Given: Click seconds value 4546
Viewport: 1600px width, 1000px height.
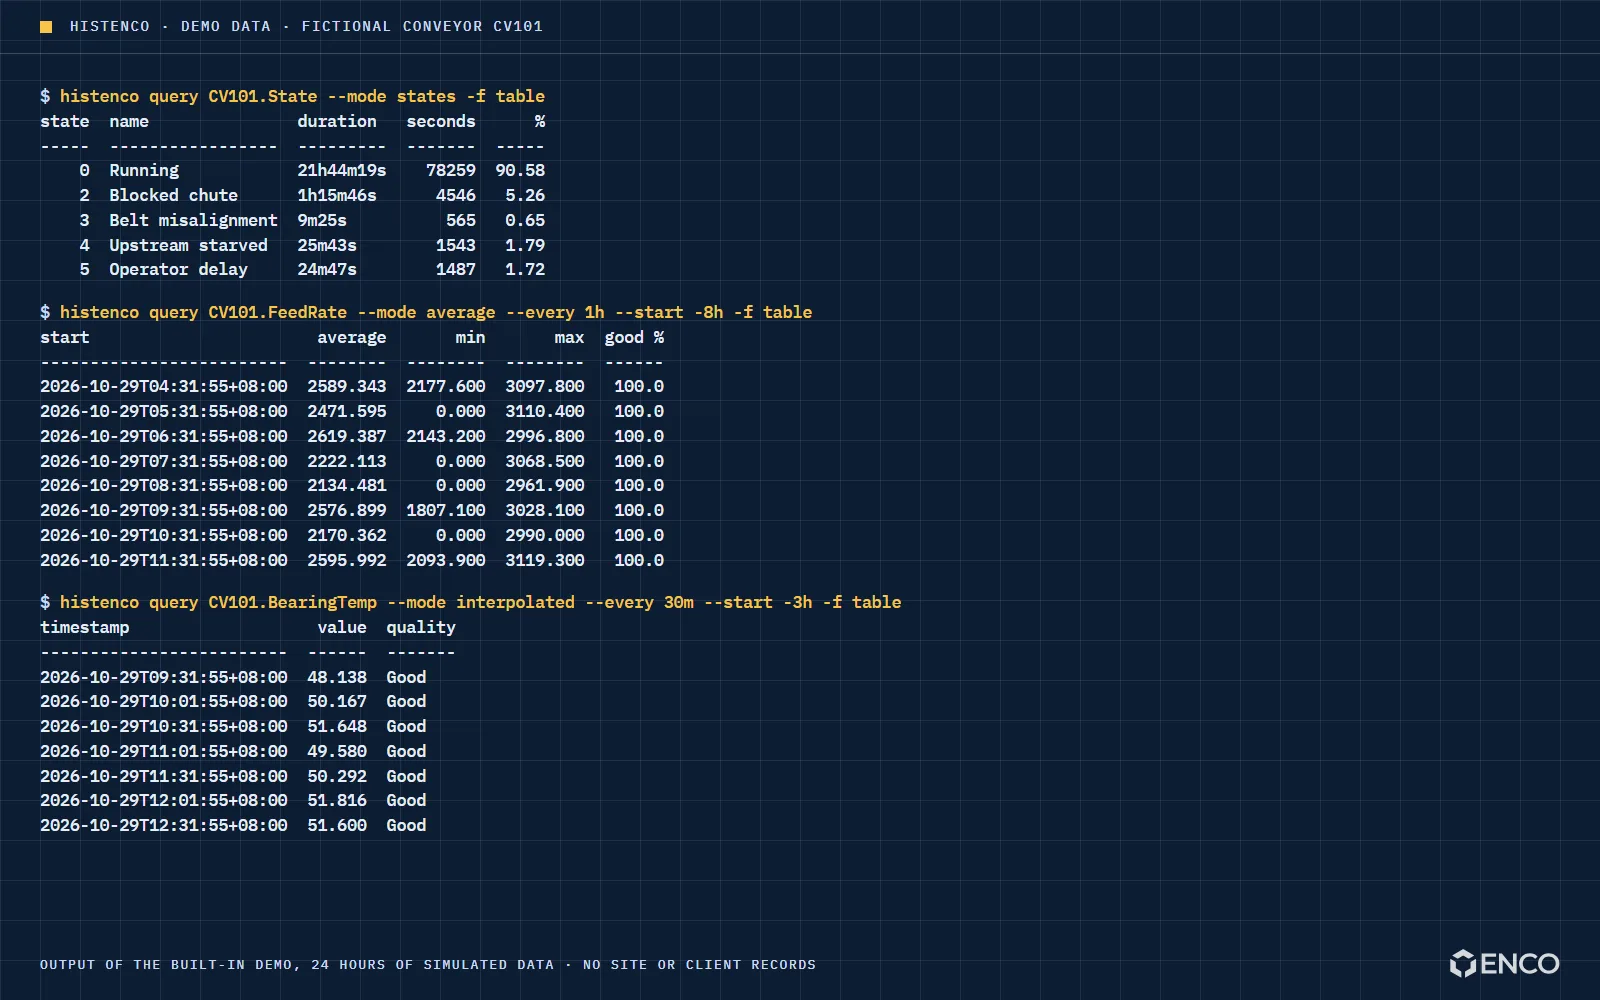Looking at the screenshot, I should 456,195.
